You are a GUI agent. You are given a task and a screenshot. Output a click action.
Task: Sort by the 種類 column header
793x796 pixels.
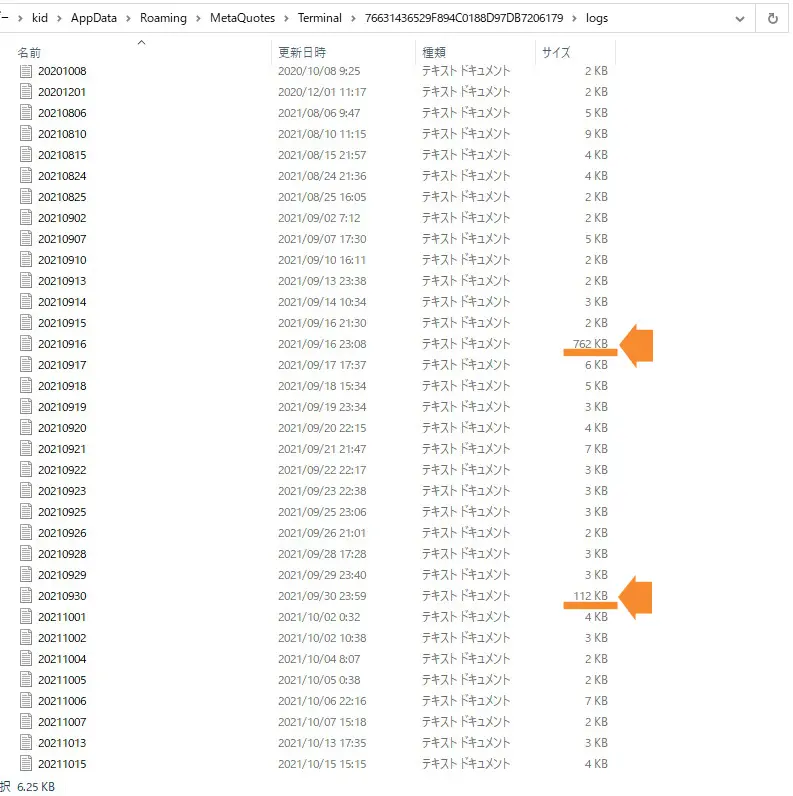(x=434, y=52)
